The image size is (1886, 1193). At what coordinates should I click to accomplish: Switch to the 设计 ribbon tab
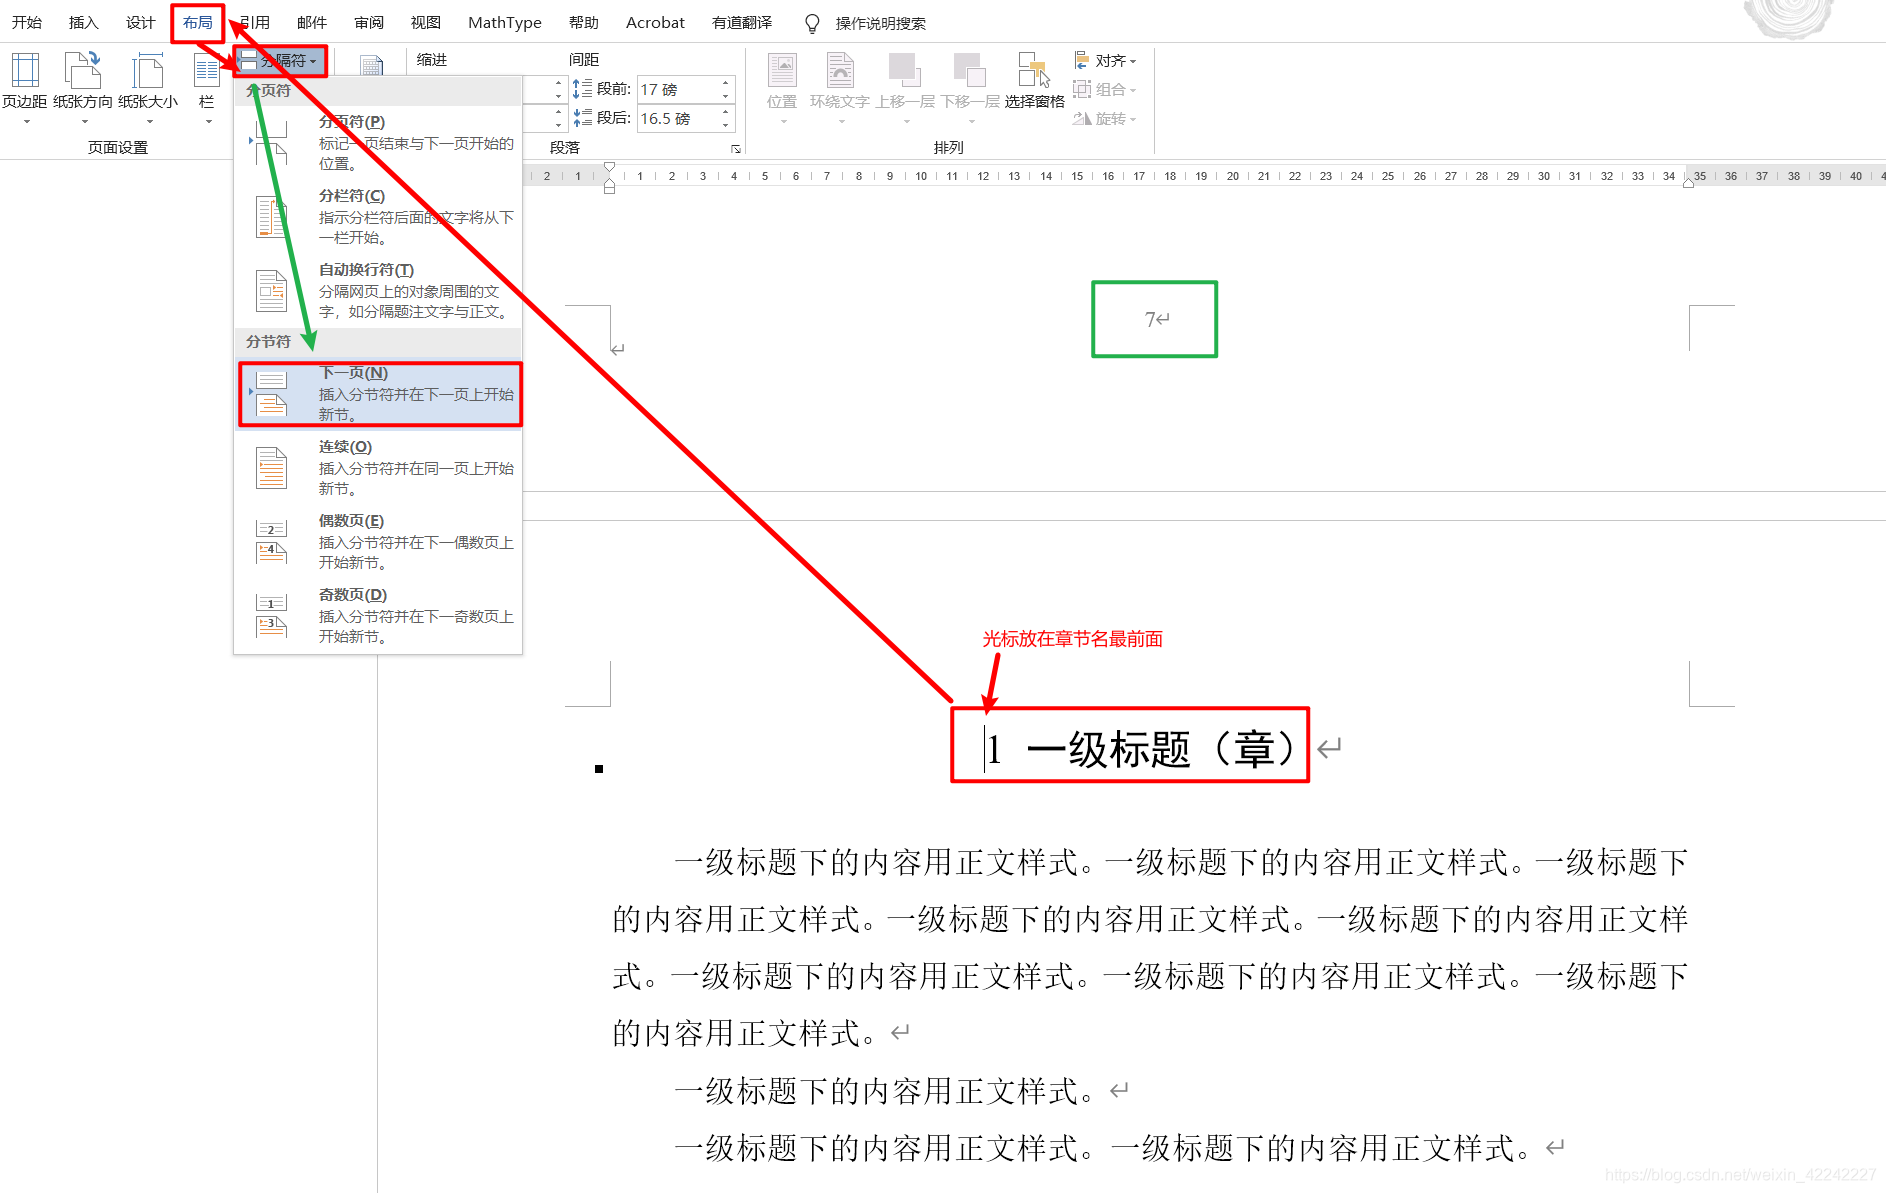tap(141, 22)
